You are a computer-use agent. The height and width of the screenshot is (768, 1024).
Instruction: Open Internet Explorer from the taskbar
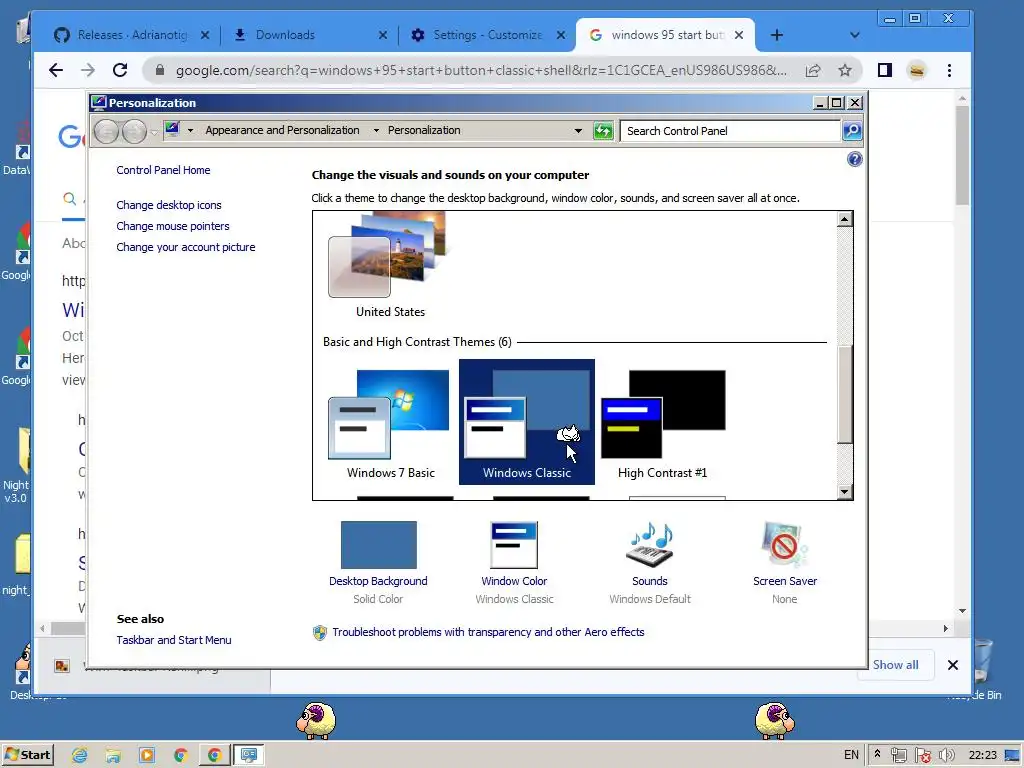(x=80, y=756)
